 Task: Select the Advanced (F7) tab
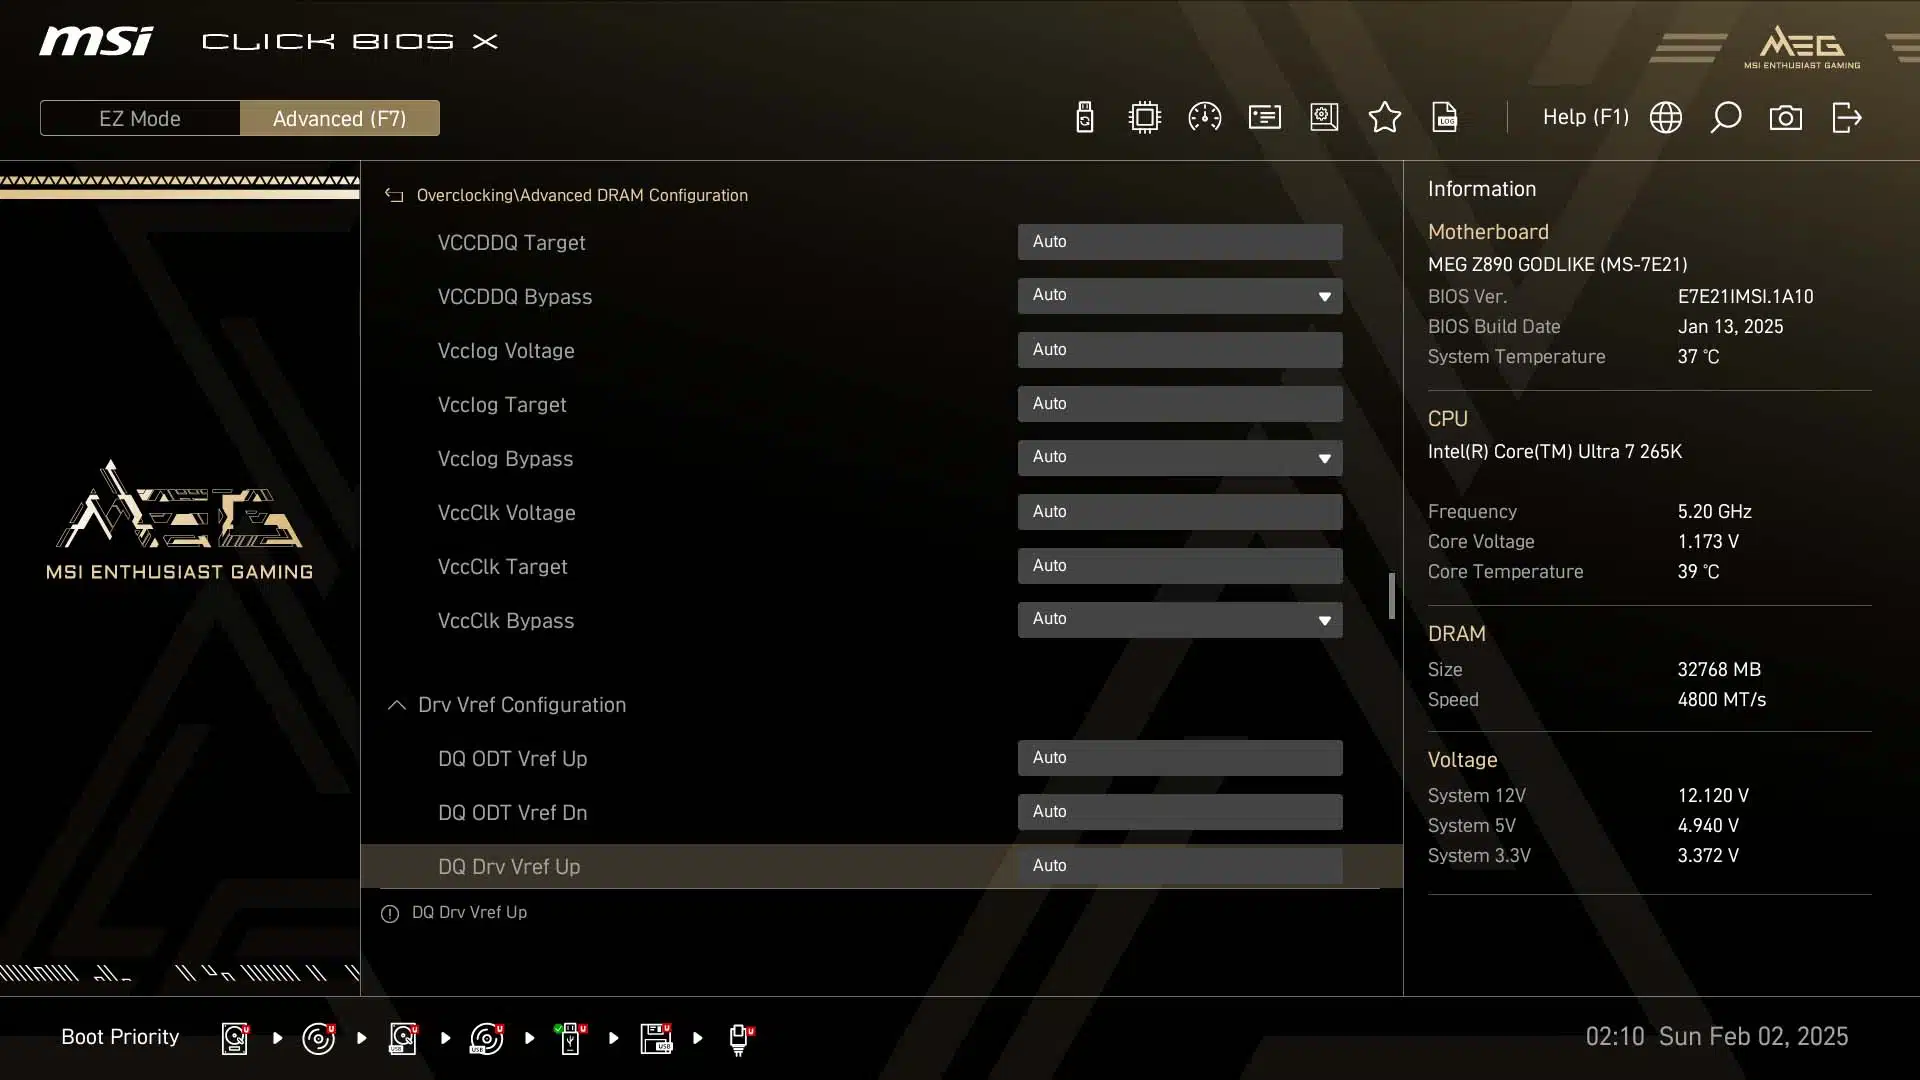[340, 118]
